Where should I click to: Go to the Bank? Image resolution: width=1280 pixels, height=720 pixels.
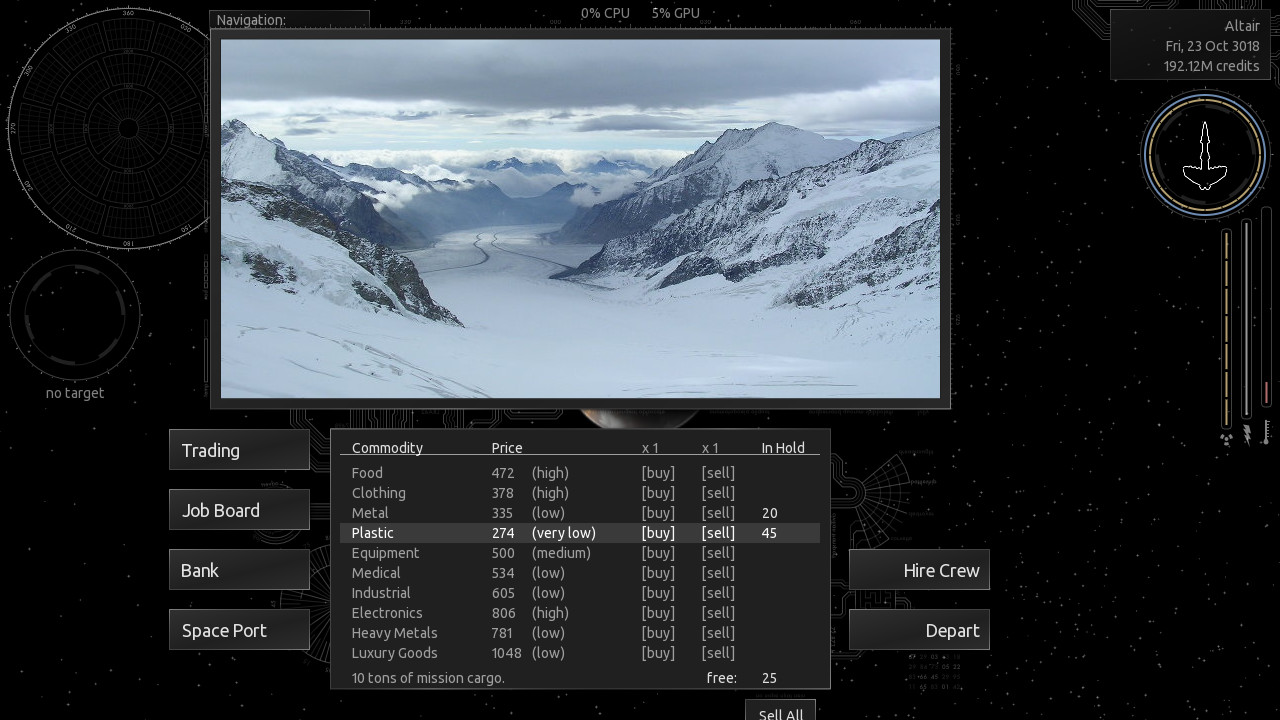[239, 570]
